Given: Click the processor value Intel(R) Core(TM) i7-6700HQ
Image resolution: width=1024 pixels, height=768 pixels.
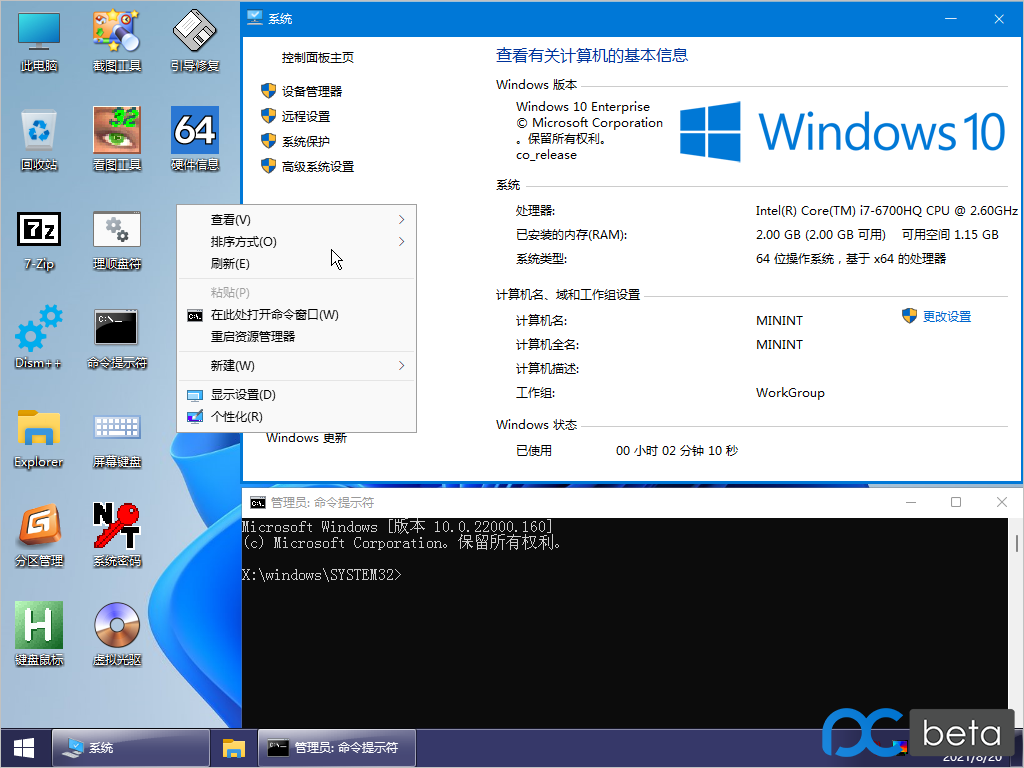Looking at the screenshot, I should point(886,211).
